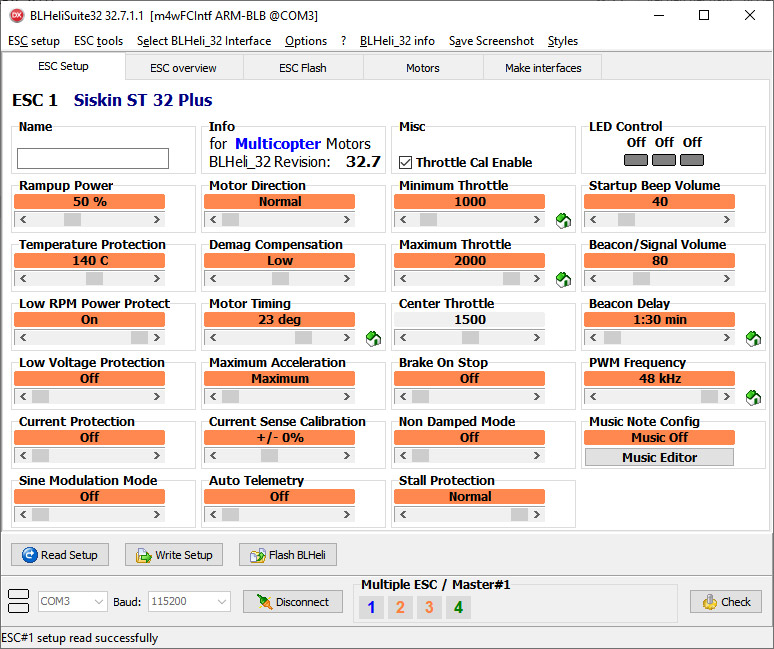This screenshot has width=774, height=649.
Task: Click the Music Off value bar
Action: (659, 438)
